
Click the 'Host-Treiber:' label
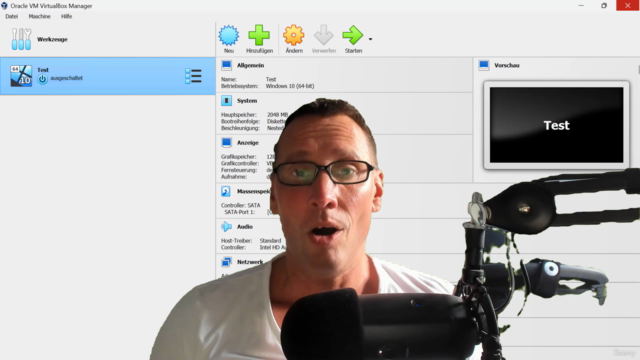tap(236, 241)
